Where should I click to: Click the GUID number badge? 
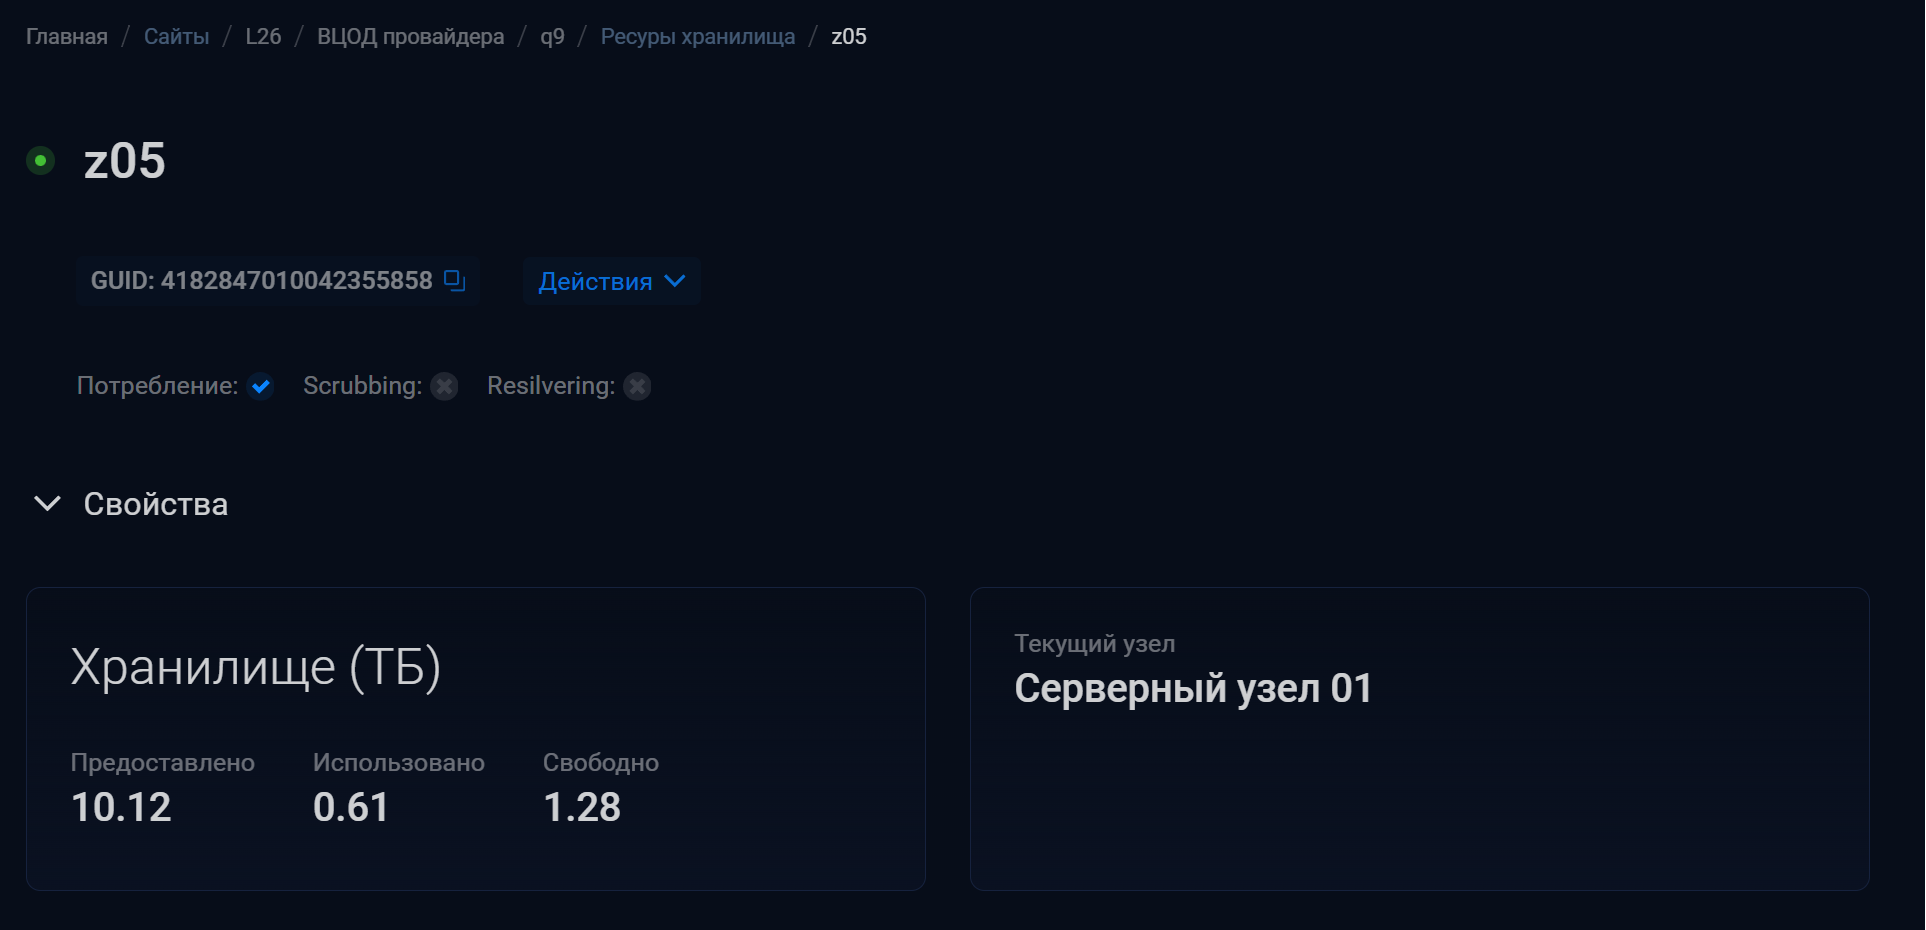[x=278, y=281]
